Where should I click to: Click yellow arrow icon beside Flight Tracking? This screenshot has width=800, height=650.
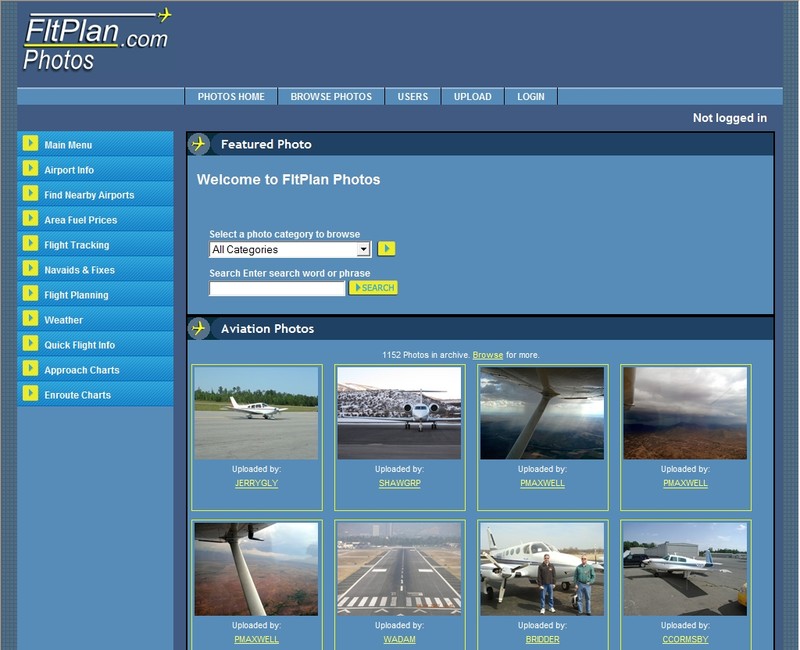(x=31, y=244)
